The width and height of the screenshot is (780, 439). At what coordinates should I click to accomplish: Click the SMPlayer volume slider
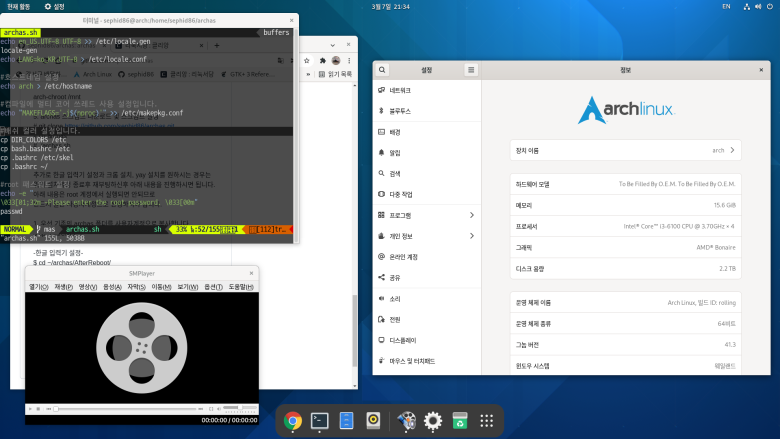pos(240,408)
